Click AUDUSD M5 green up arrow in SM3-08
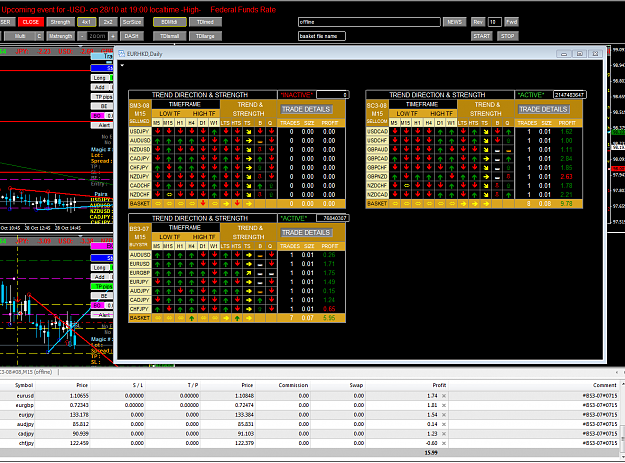The height and width of the screenshot is (463, 625). click(x=157, y=140)
